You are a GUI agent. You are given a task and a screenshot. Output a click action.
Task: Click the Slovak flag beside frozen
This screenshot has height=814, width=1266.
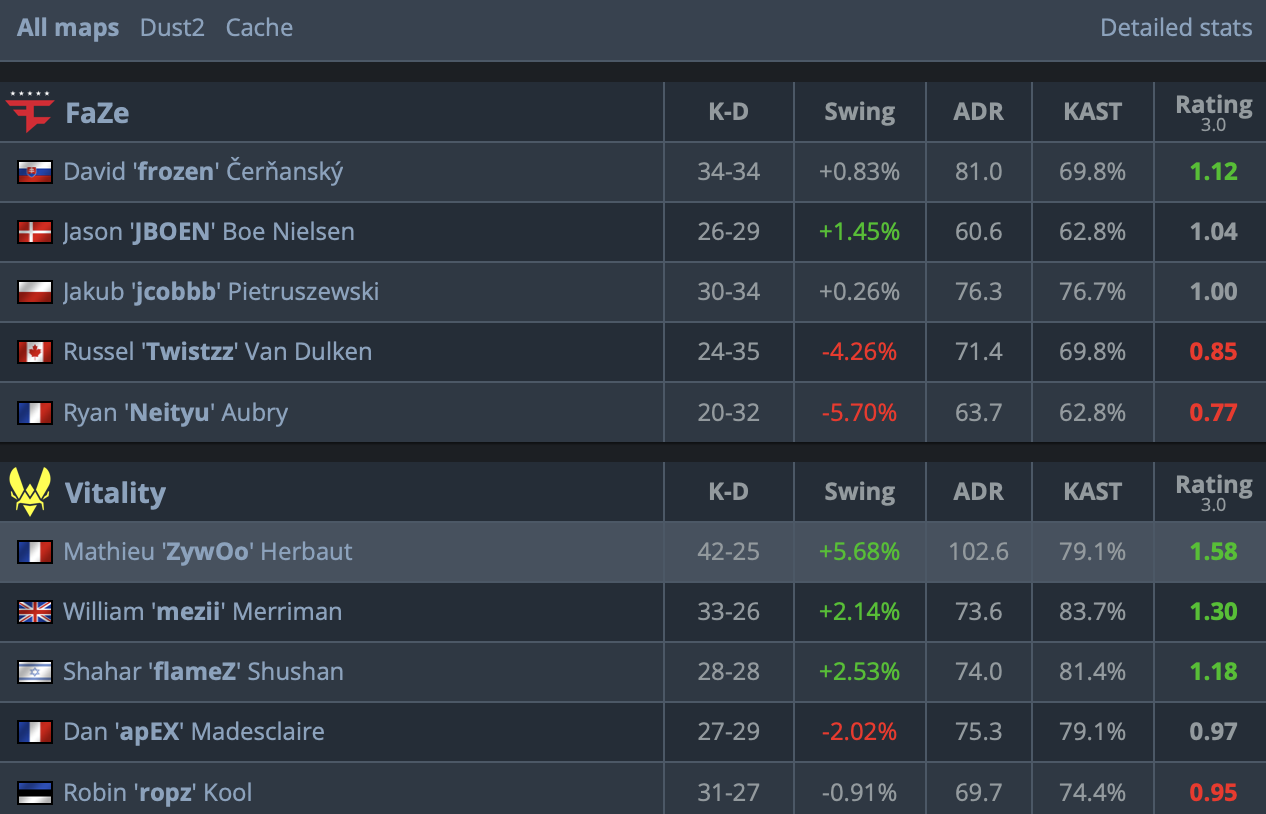[x=35, y=172]
